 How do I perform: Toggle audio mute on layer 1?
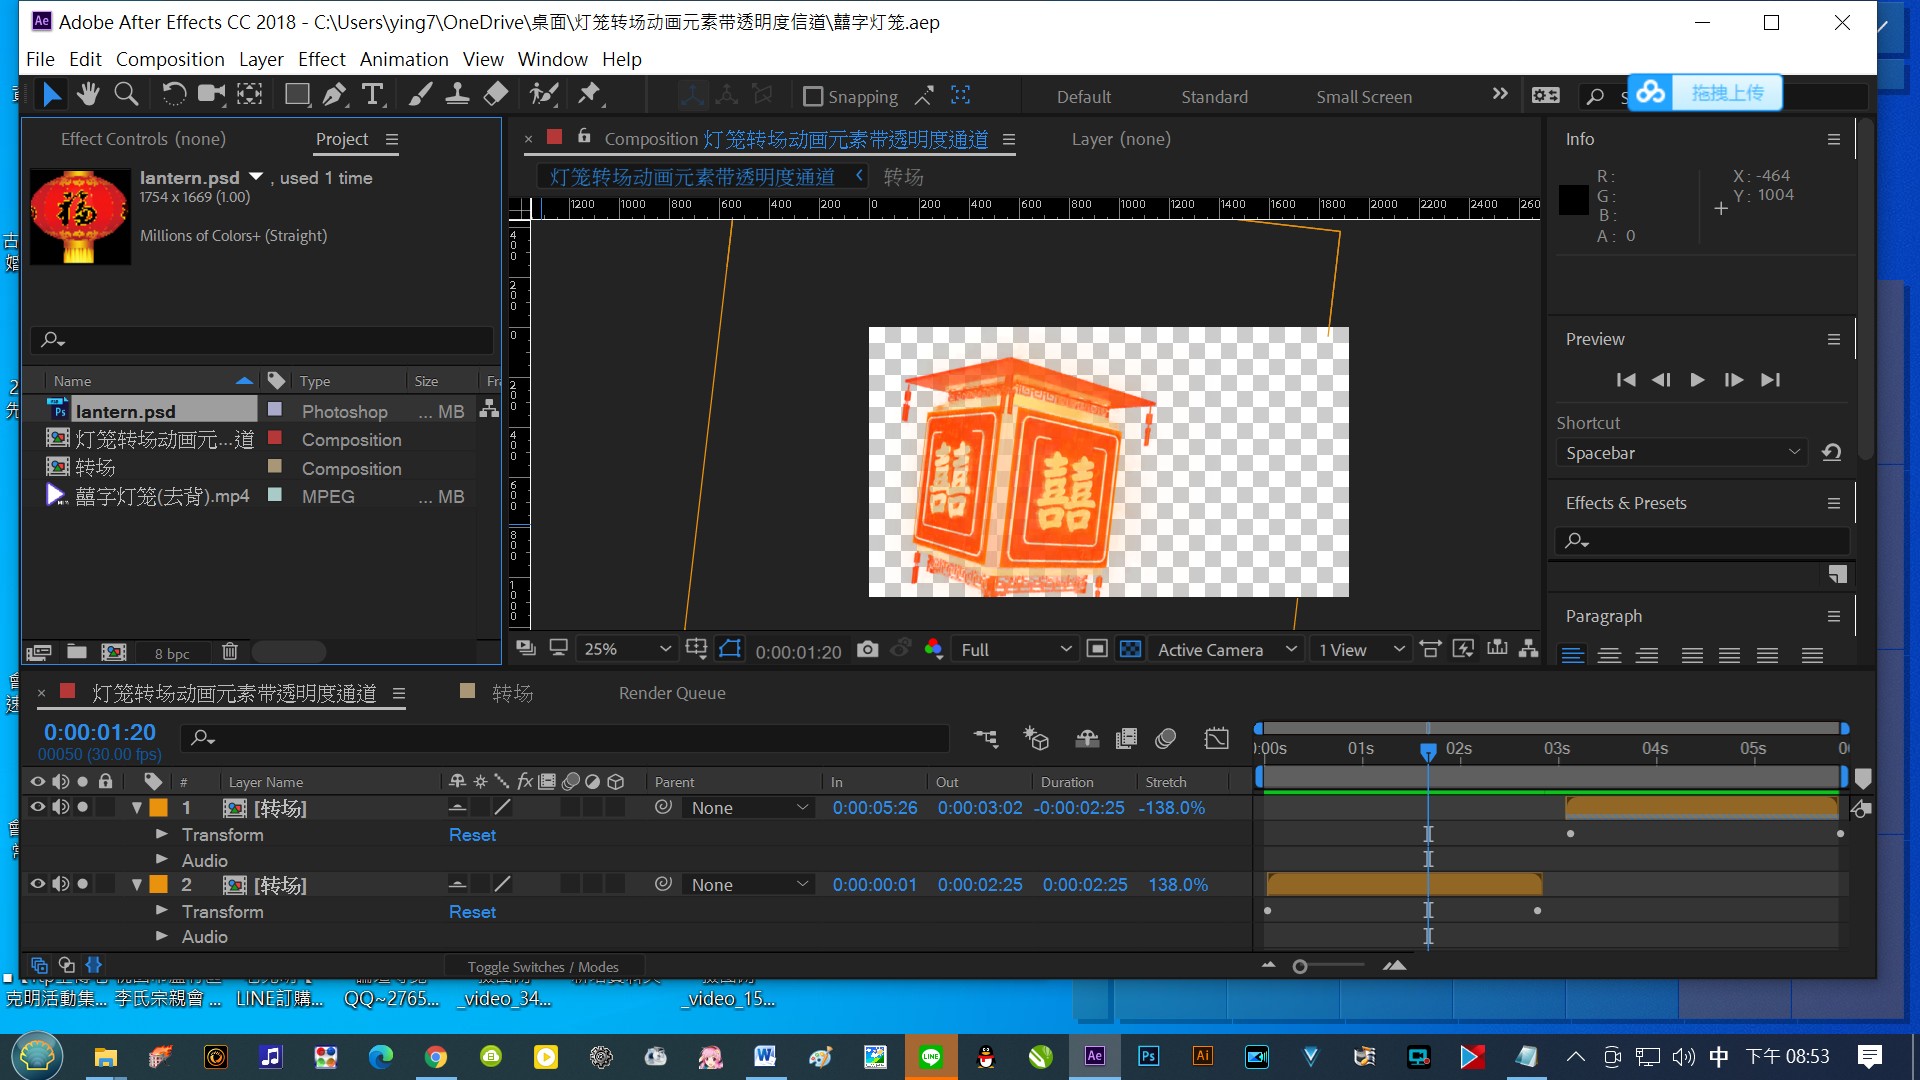[x=59, y=807]
